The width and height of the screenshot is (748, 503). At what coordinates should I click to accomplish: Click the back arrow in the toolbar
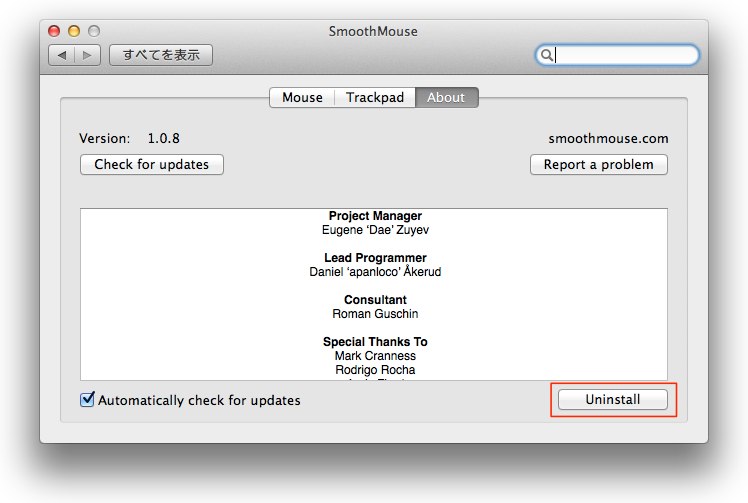62,55
